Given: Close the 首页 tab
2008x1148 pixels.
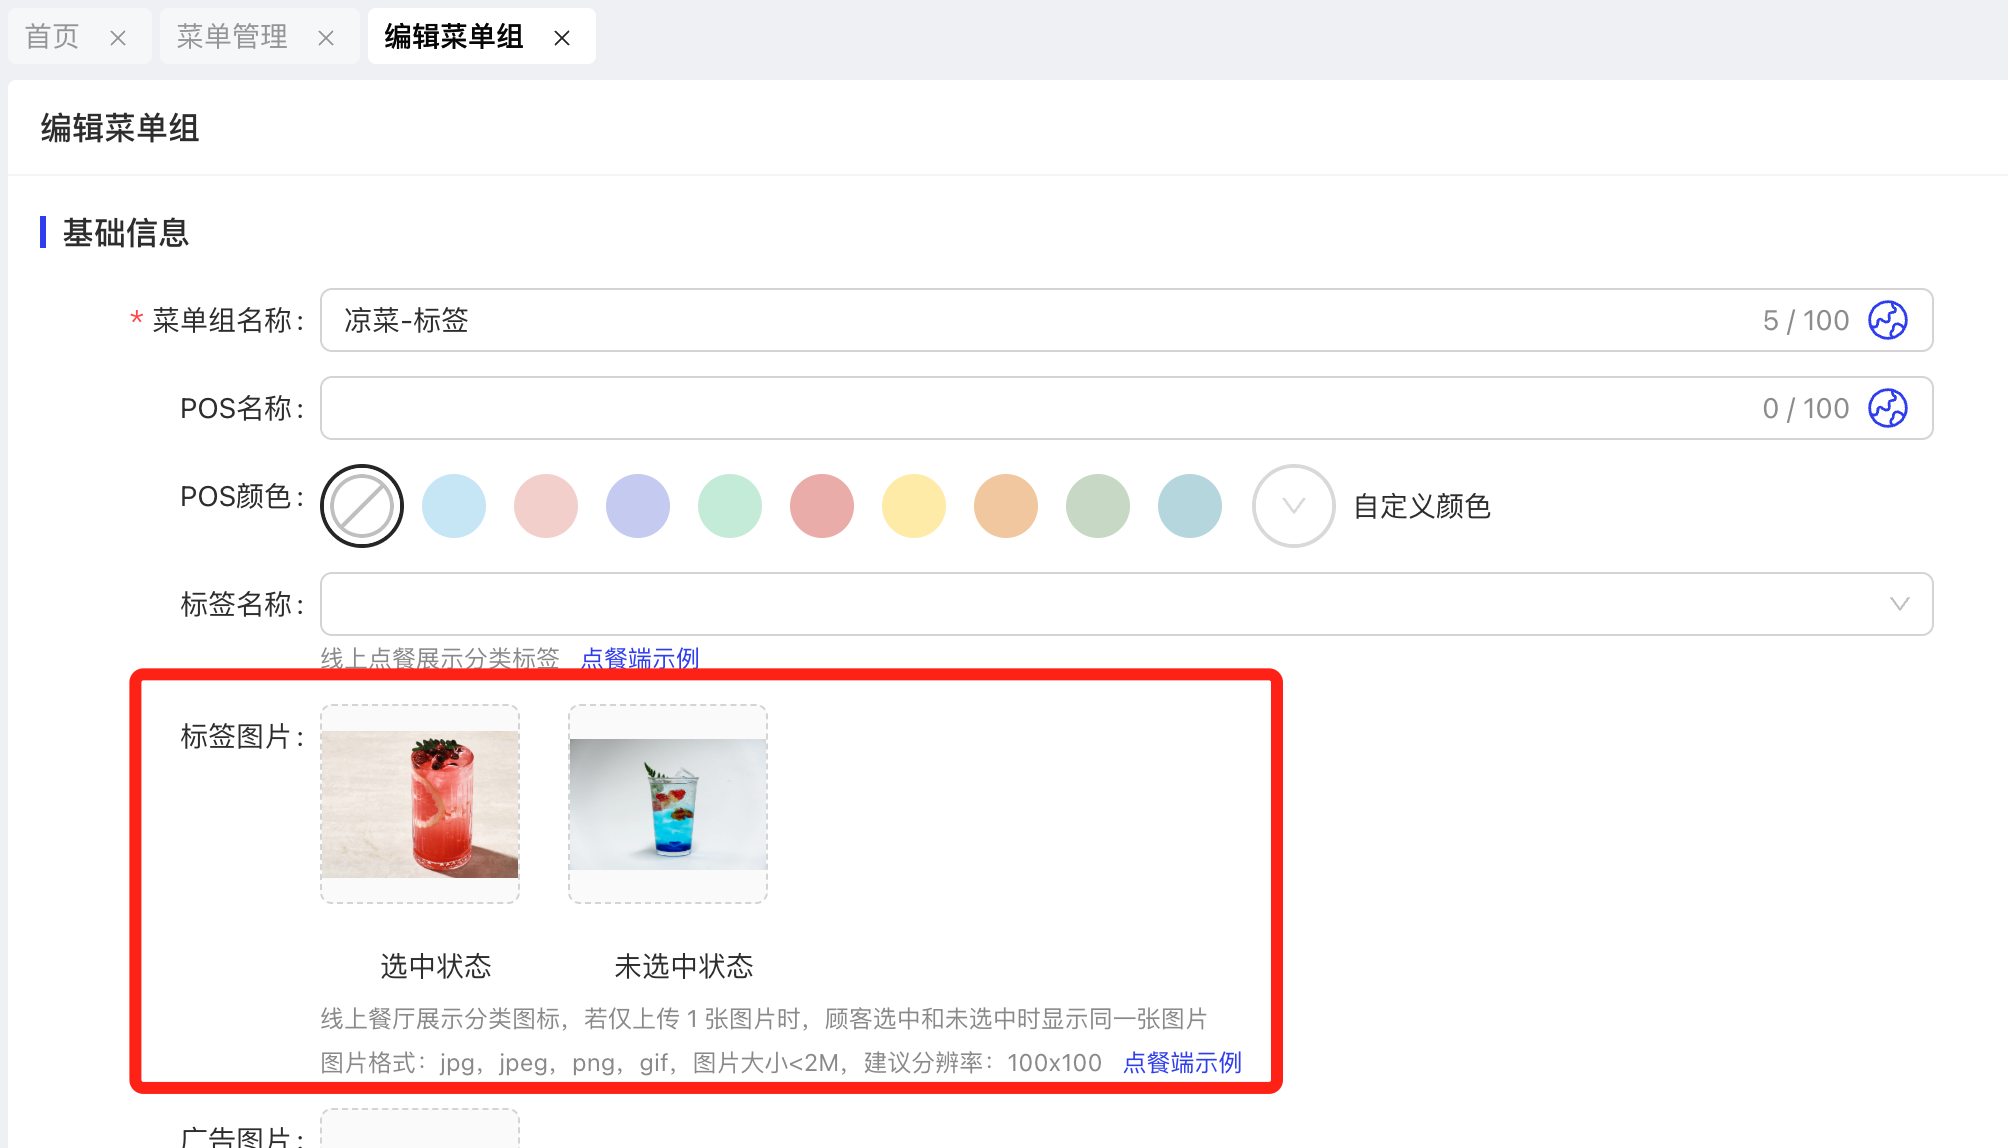Looking at the screenshot, I should (118, 38).
